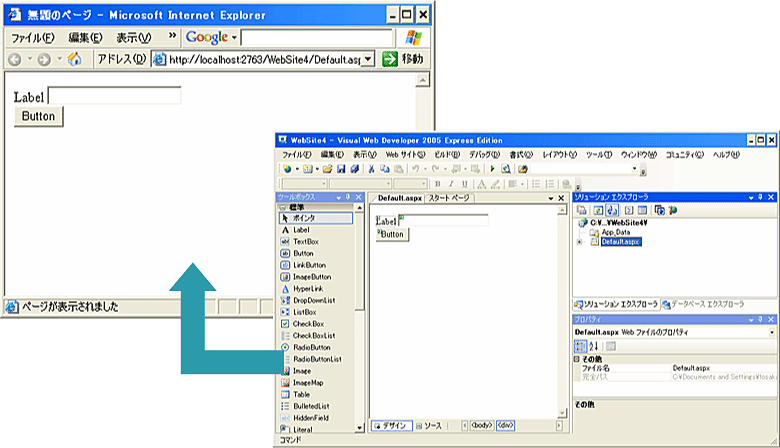Open the 表示 menu in Internet Explorer
Screen dimensions: 780x448
[x=134, y=38]
